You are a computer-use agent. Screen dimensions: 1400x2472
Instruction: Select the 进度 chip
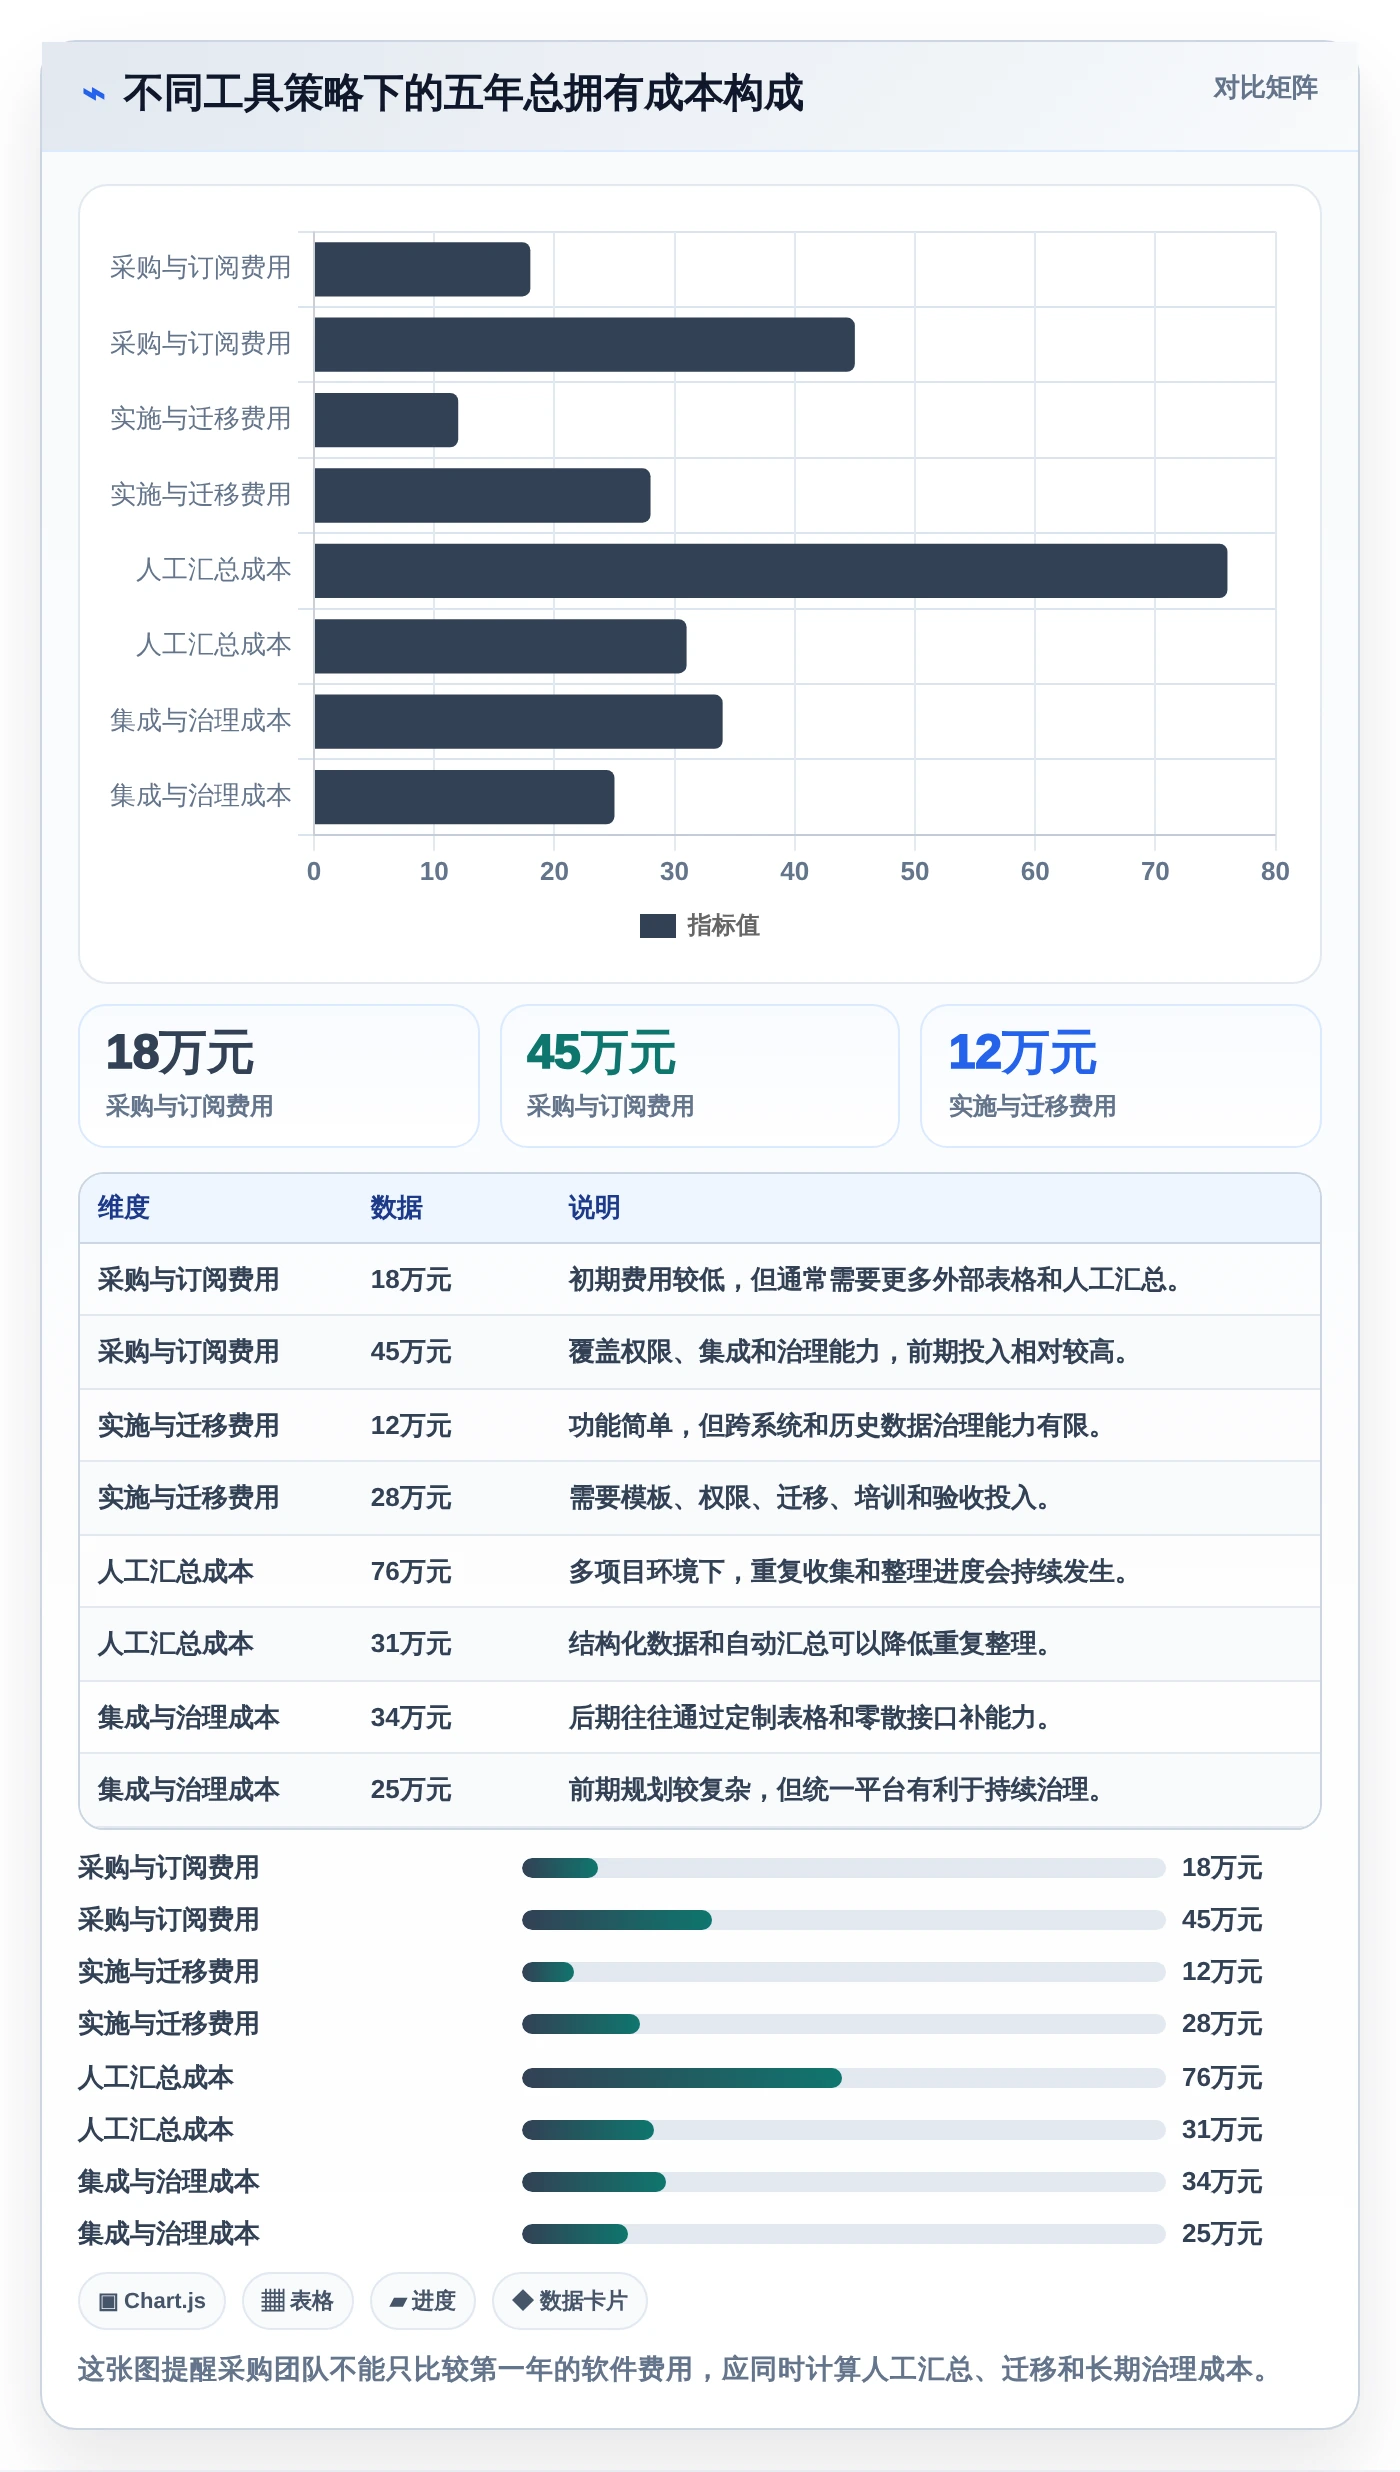point(422,2301)
